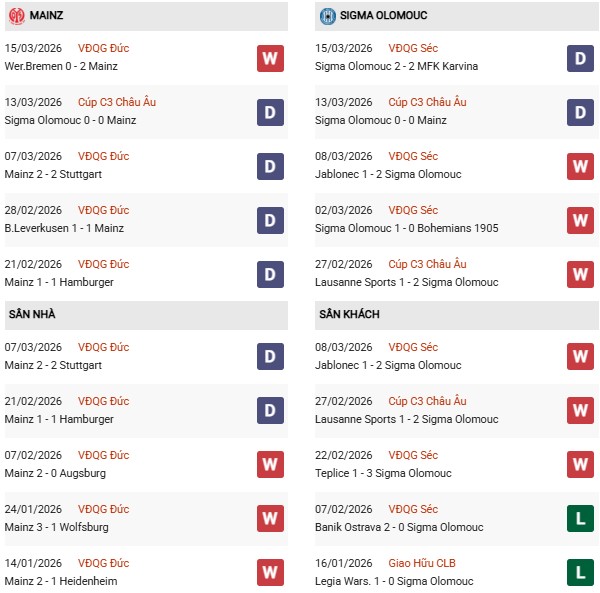Click the L badge for Banik Ostrava match
This screenshot has width=600, height=593.
click(x=580, y=519)
